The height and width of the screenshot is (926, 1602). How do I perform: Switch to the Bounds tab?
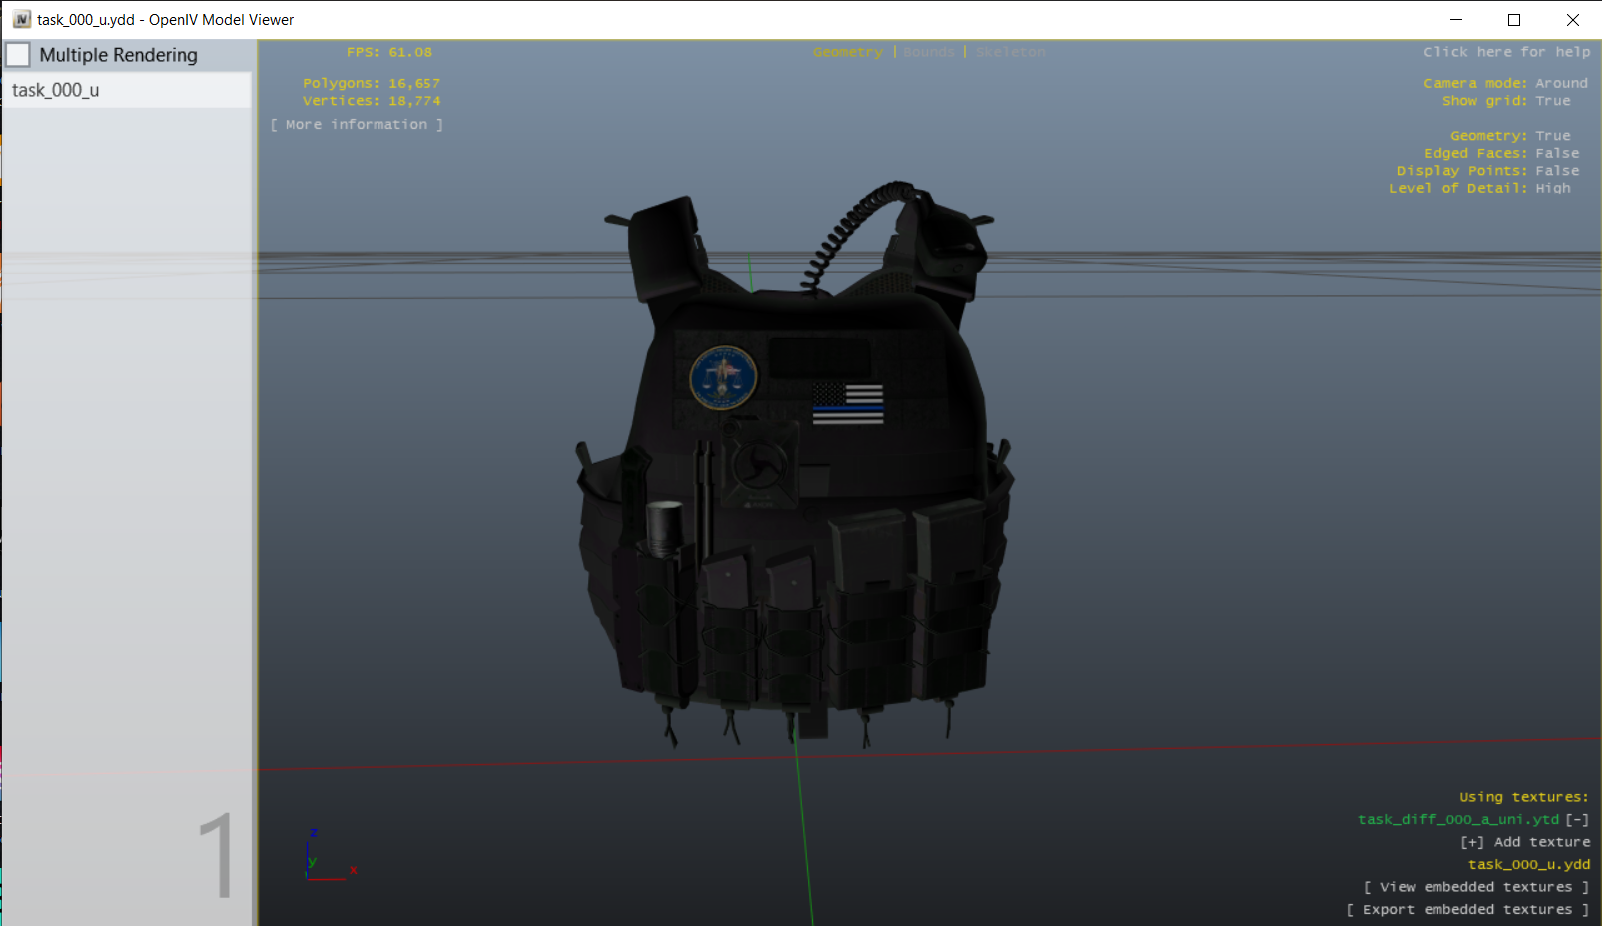click(928, 52)
